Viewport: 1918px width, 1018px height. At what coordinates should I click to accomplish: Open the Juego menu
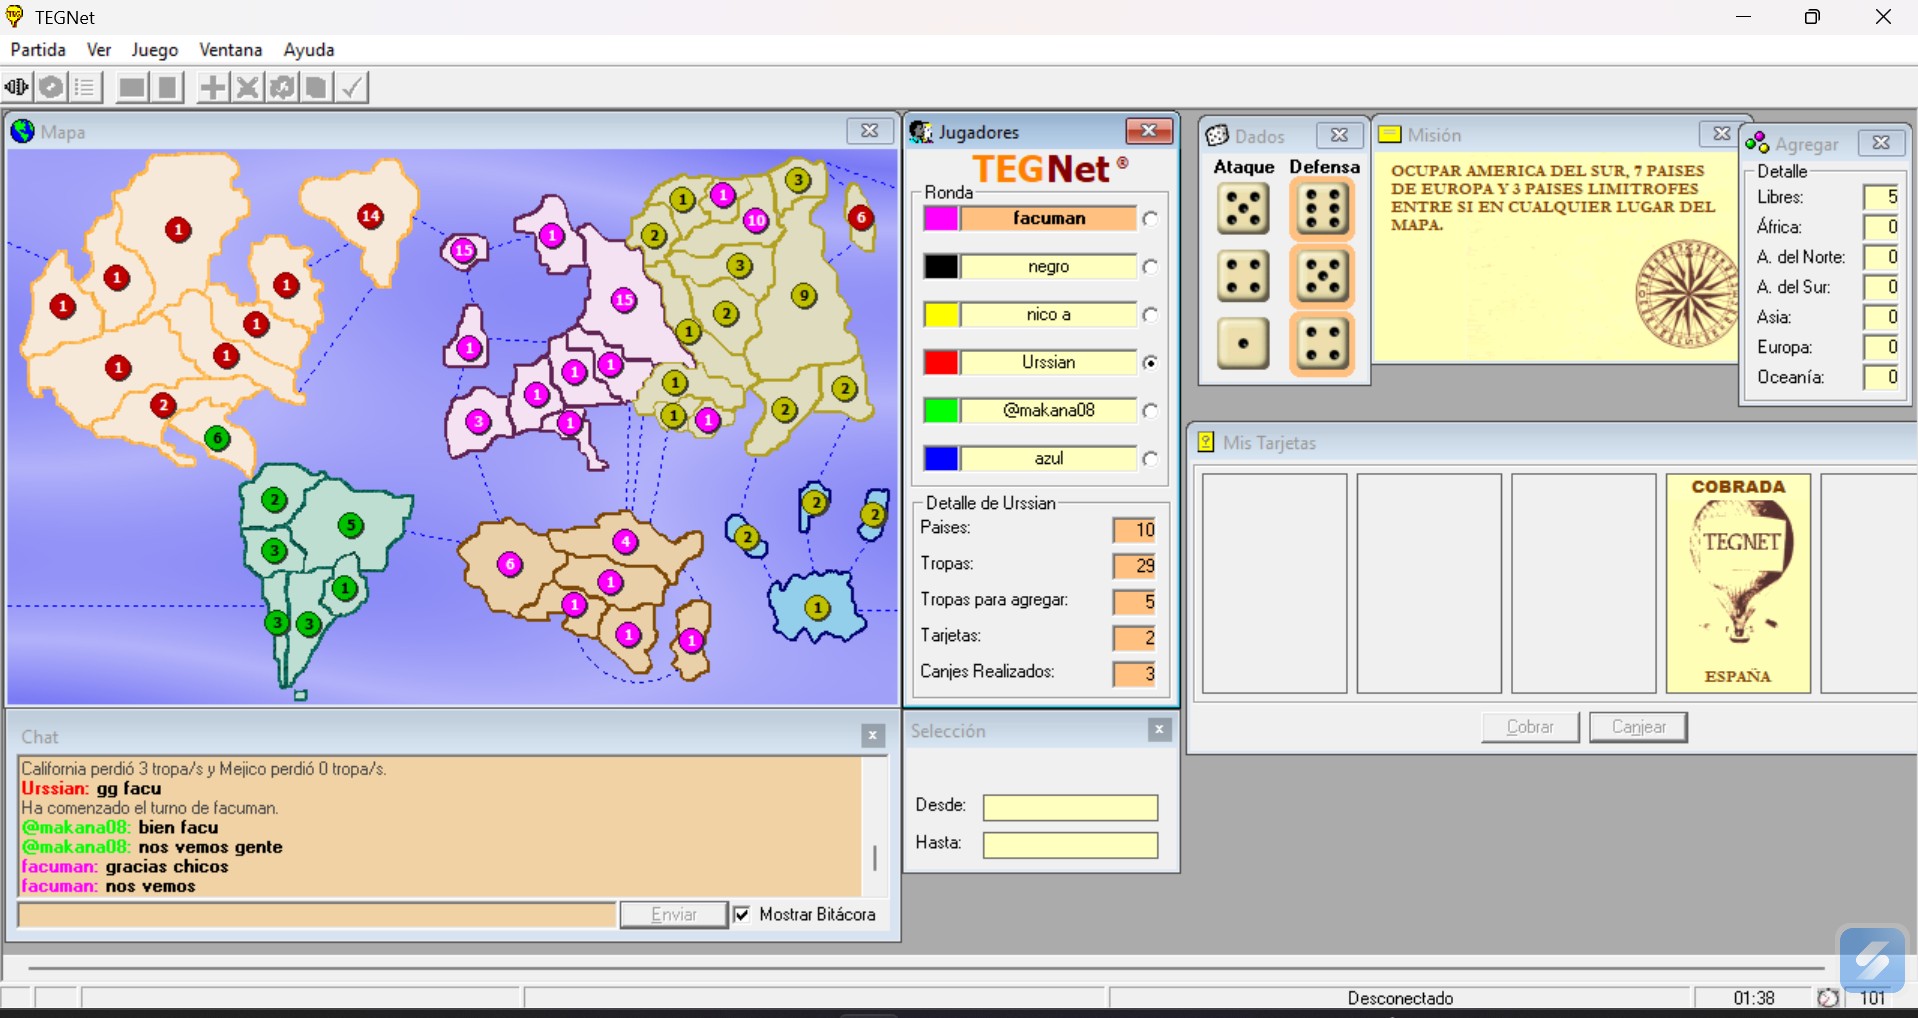click(x=155, y=50)
